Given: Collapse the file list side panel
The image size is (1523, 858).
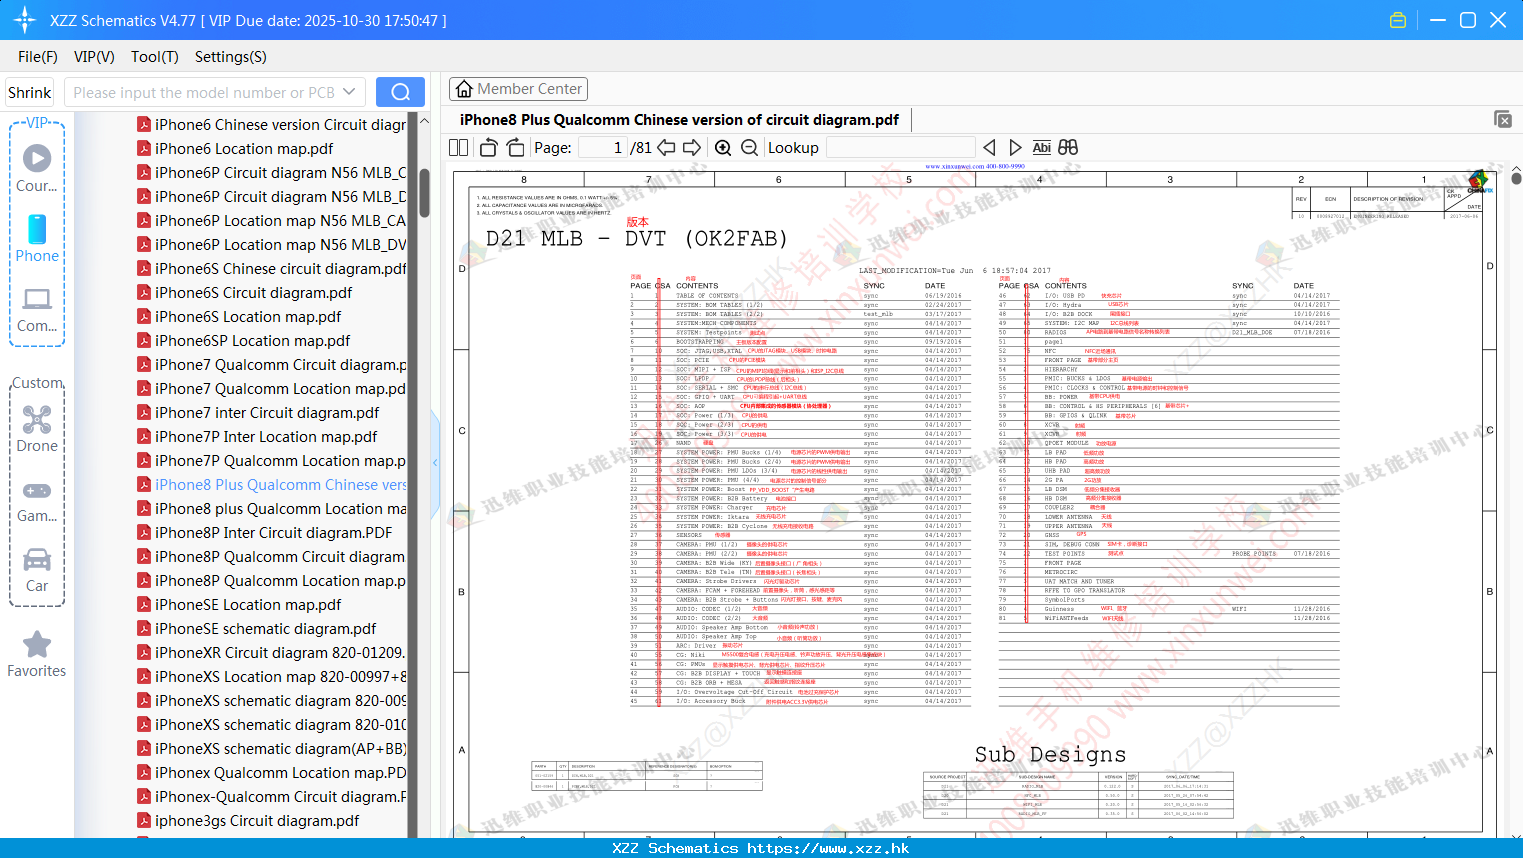Looking at the screenshot, I should point(435,462).
